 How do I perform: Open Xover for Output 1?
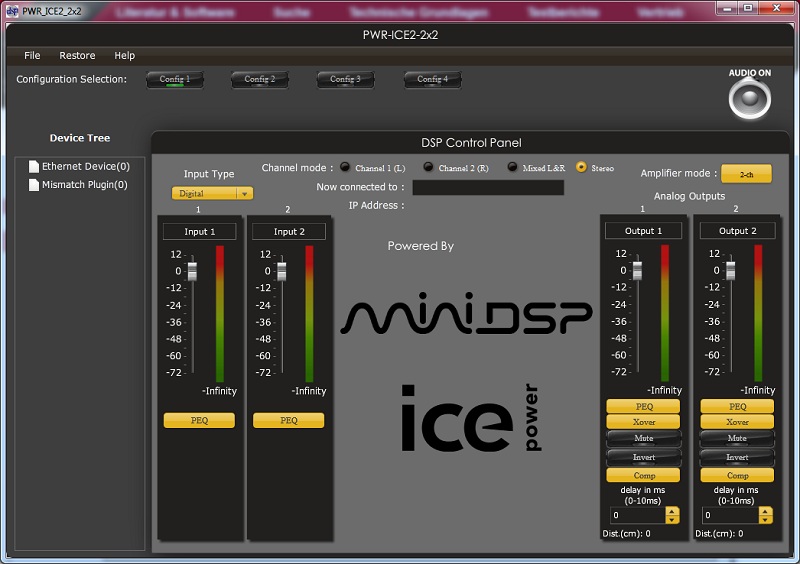[643, 423]
